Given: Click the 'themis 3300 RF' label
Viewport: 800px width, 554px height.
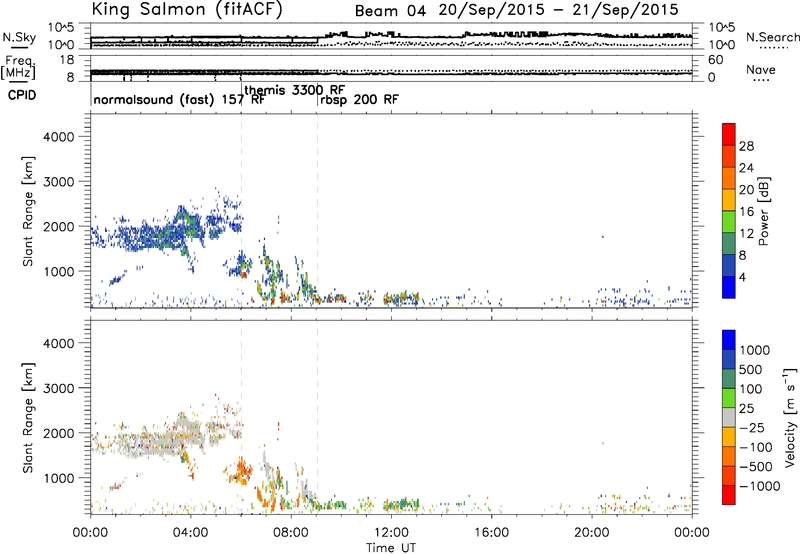Looking at the screenshot, I should [294, 90].
